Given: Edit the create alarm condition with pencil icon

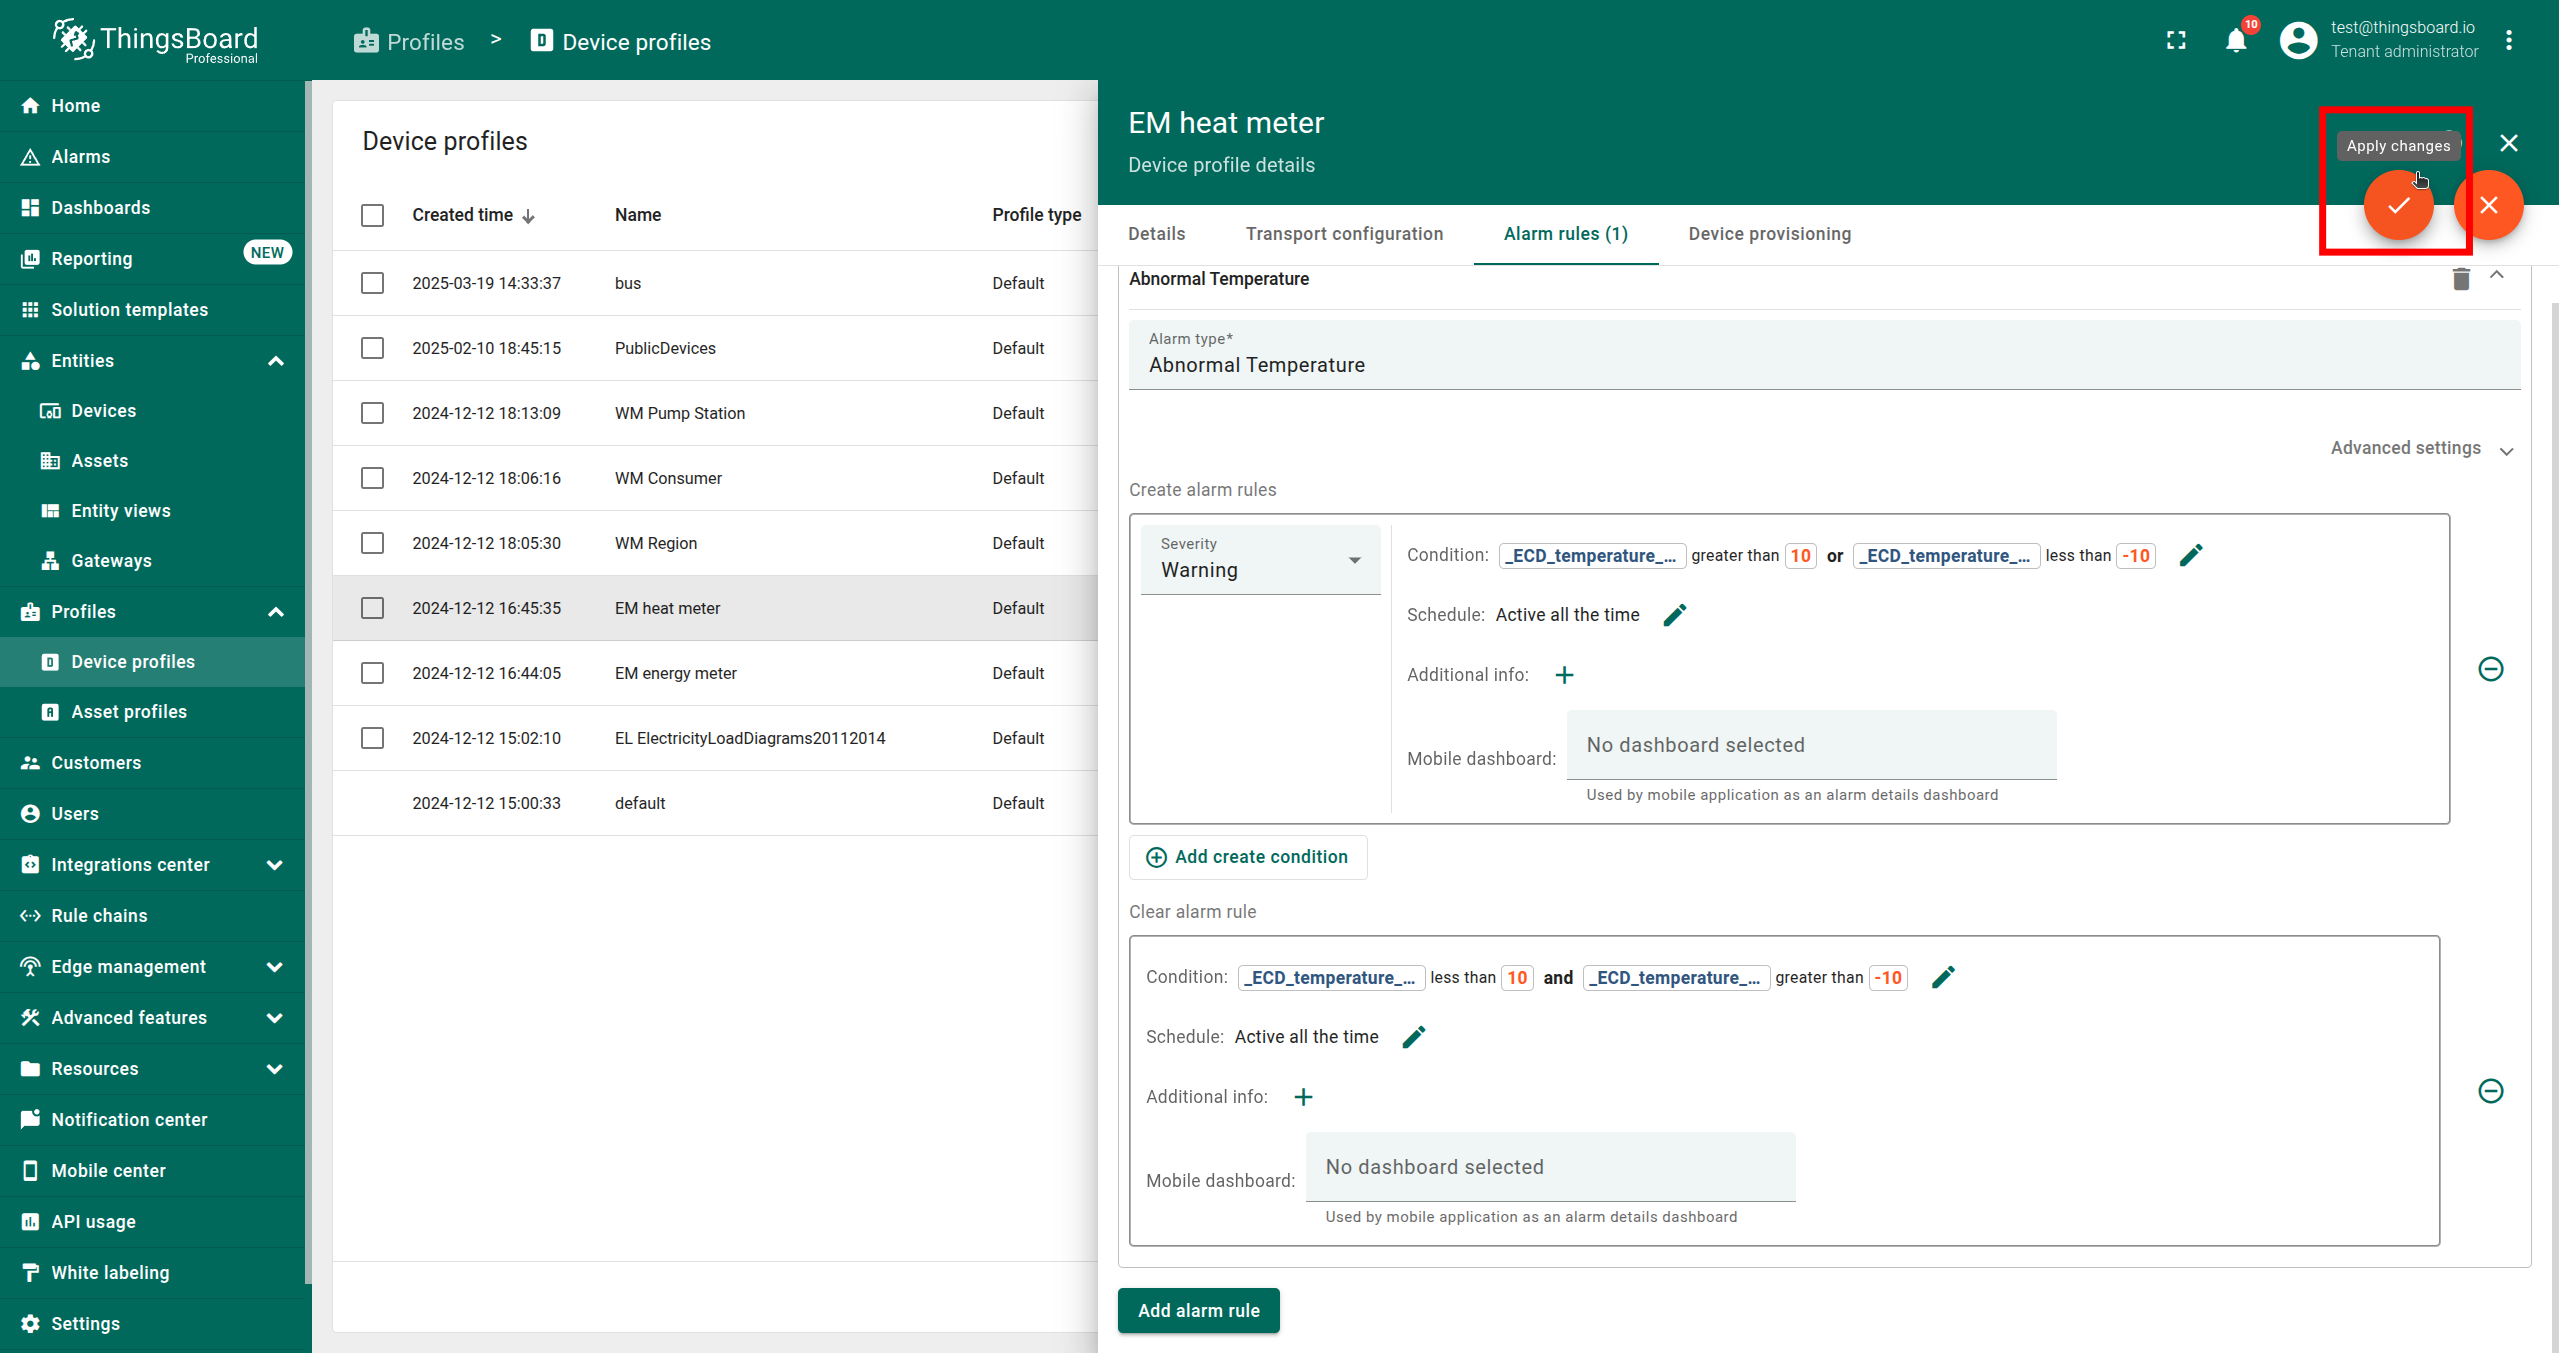Looking at the screenshot, I should pyautogui.click(x=2190, y=556).
